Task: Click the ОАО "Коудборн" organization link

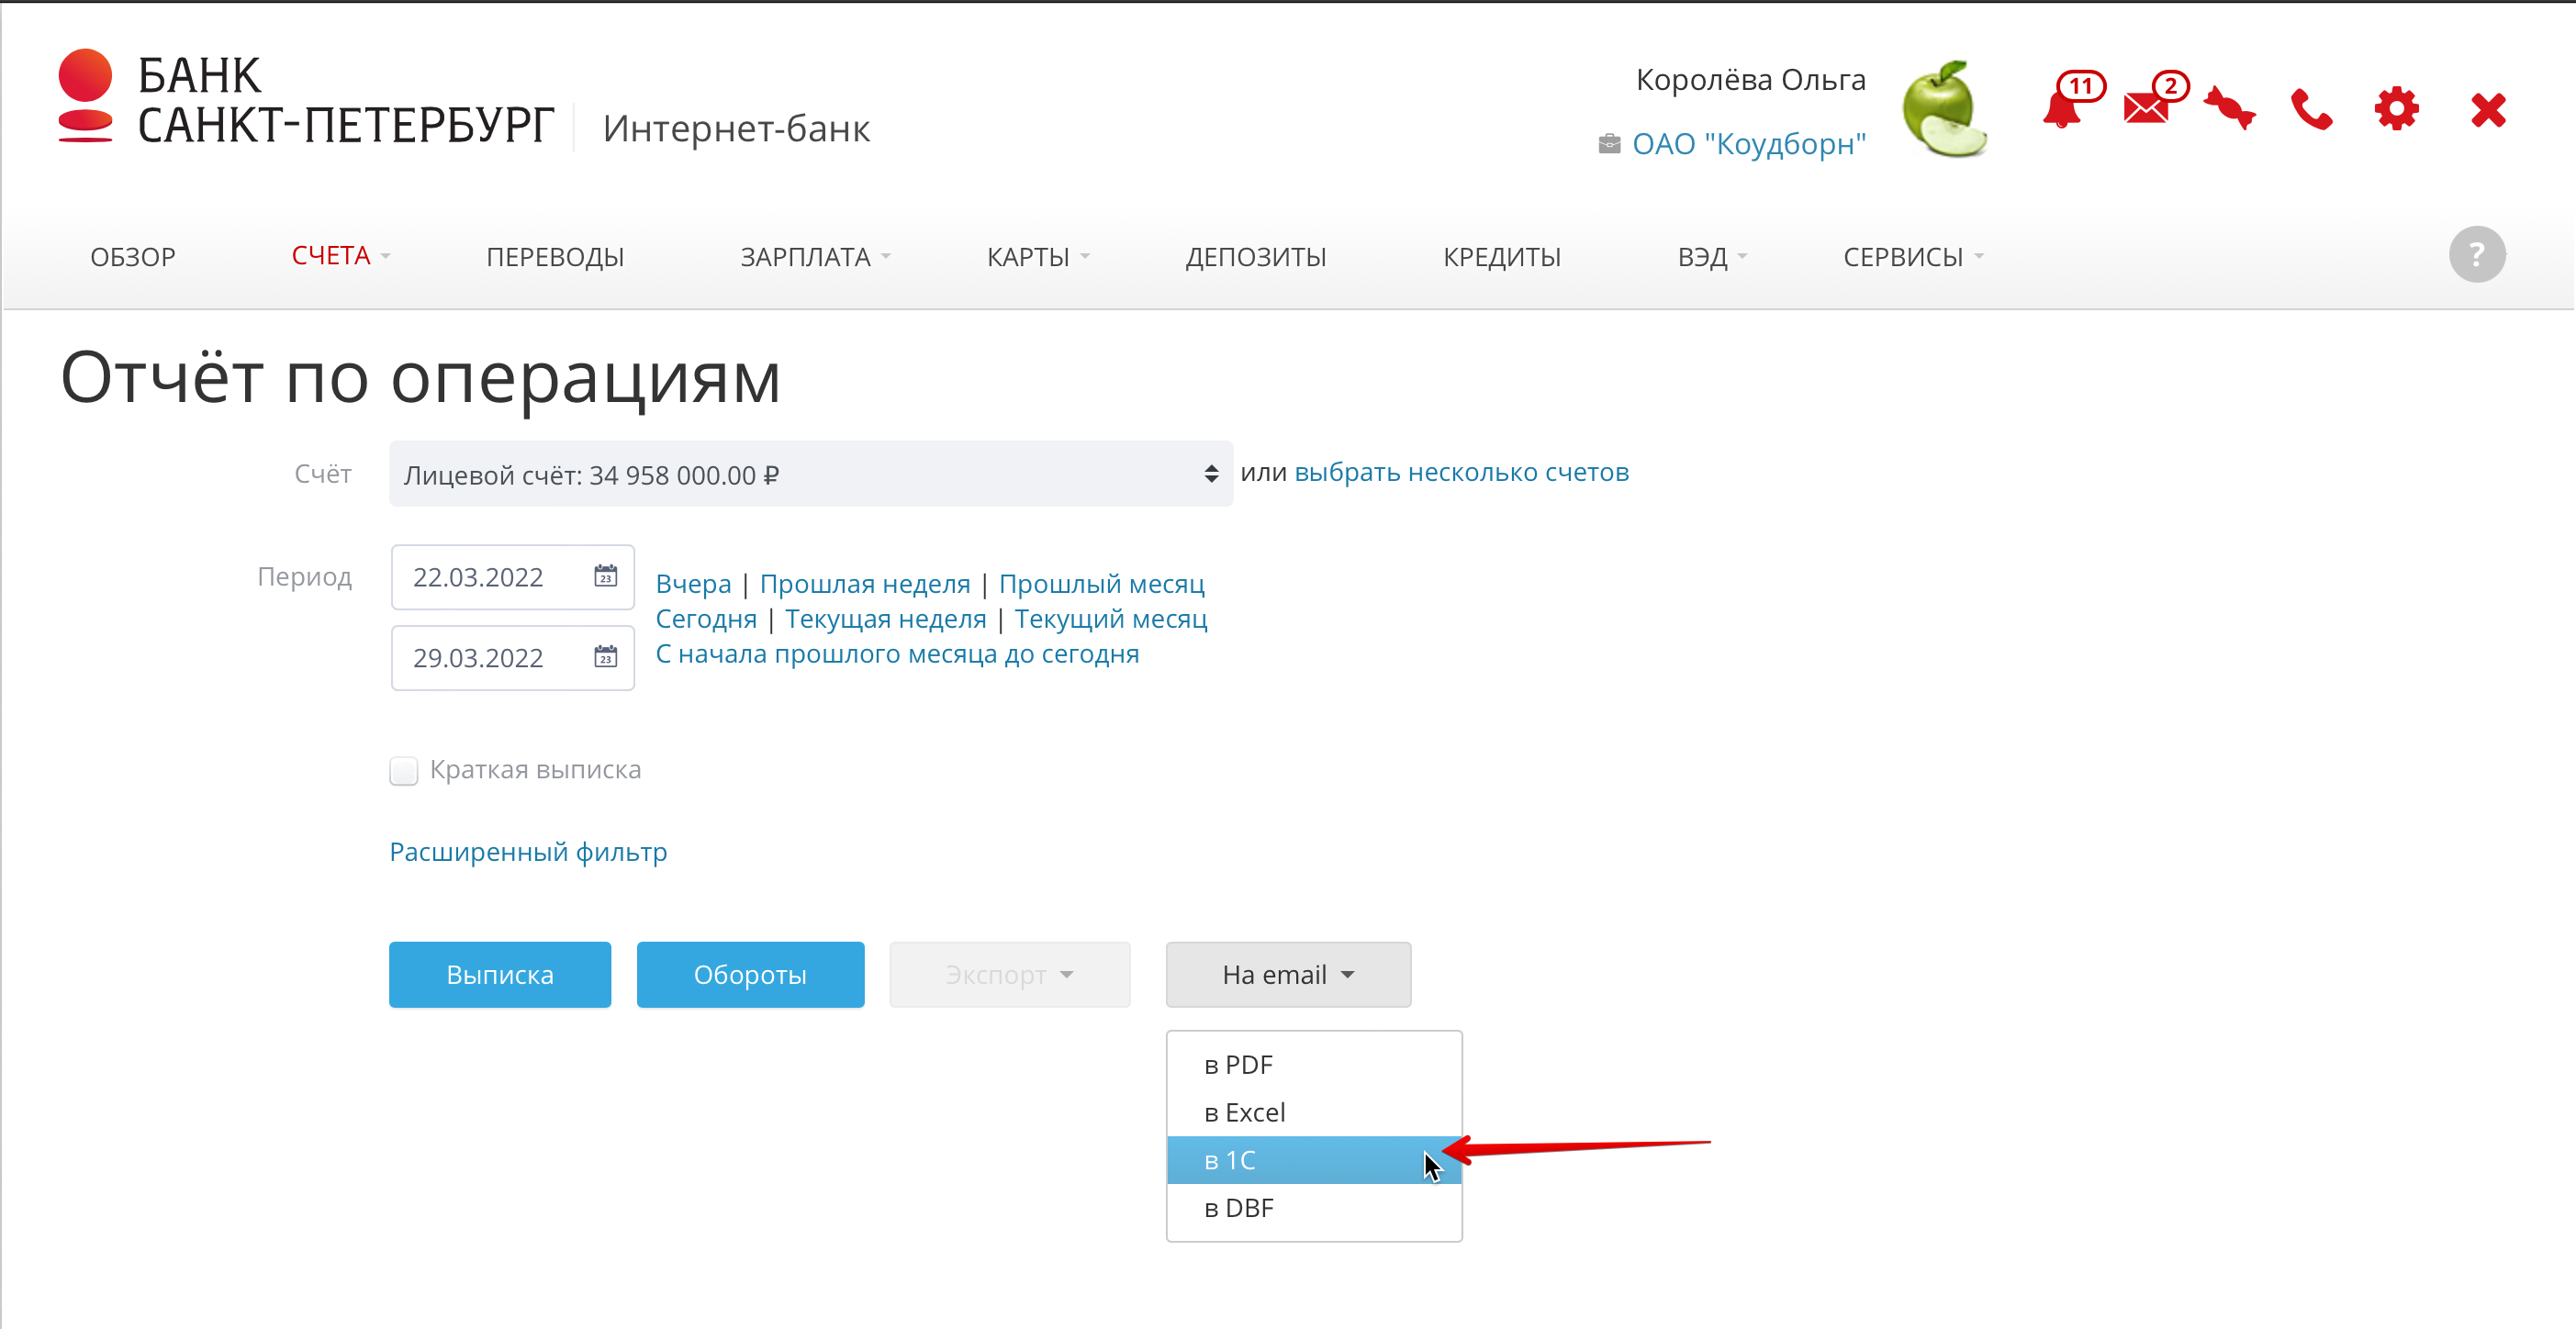Action: (x=1749, y=144)
